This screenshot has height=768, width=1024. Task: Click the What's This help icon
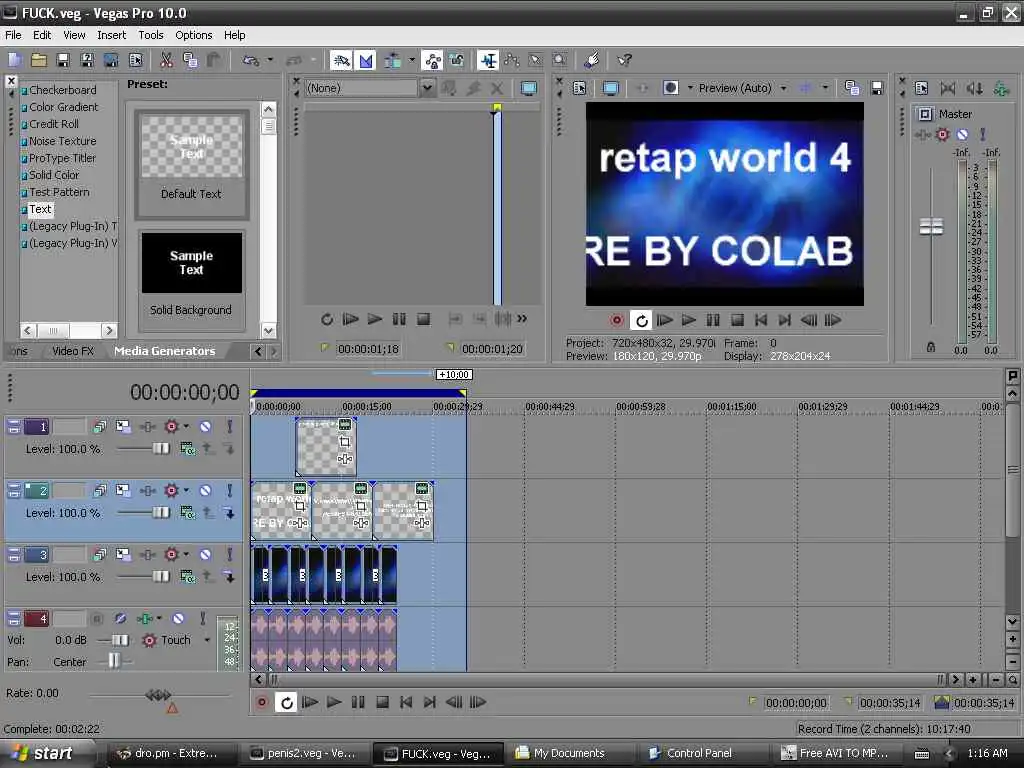point(624,60)
